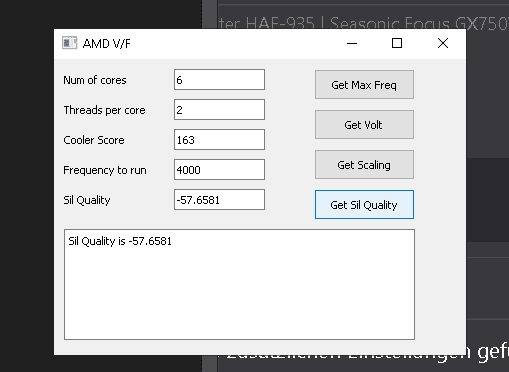This screenshot has height=372, width=509.
Task: Click the Sil Quality value field
Action: tap(219, 200)
